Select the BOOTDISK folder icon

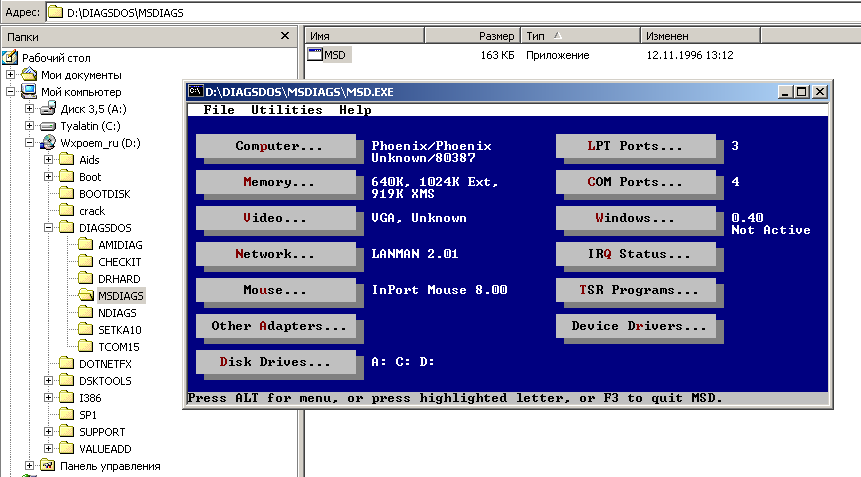(x=66, y=193)
